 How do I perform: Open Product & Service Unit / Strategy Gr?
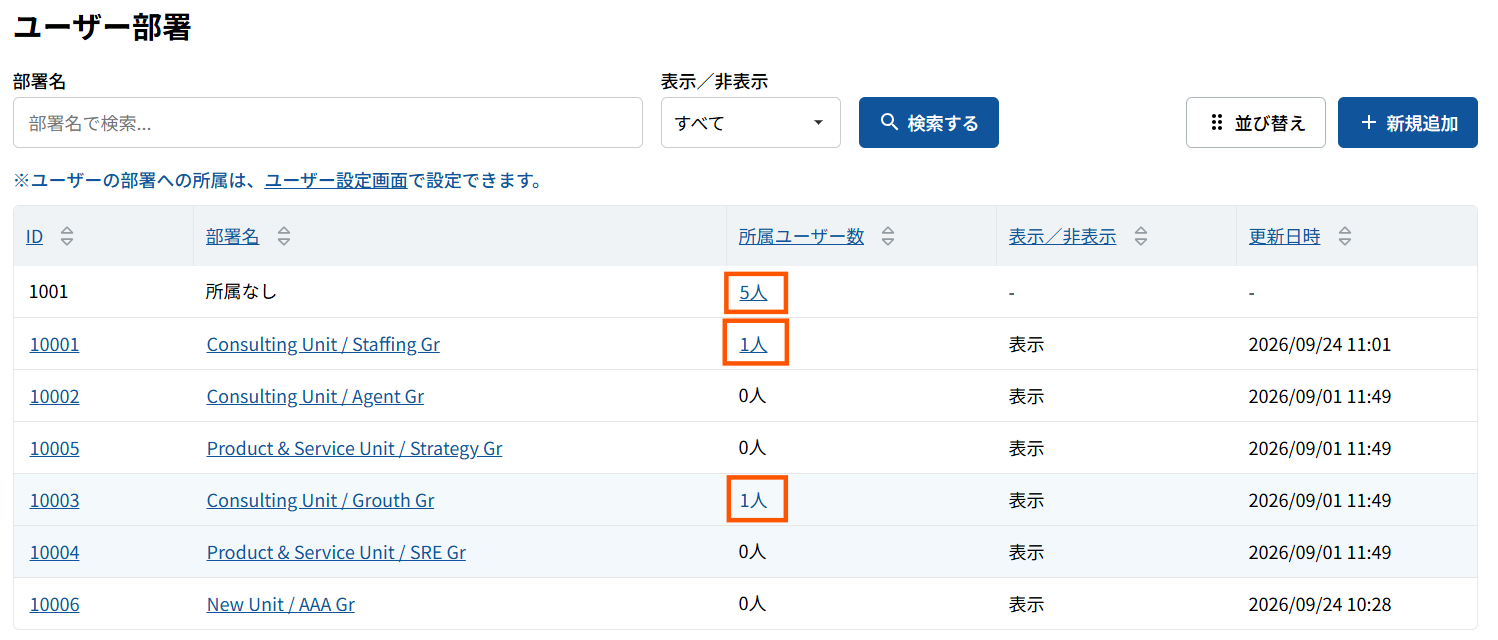pos(354,449)
